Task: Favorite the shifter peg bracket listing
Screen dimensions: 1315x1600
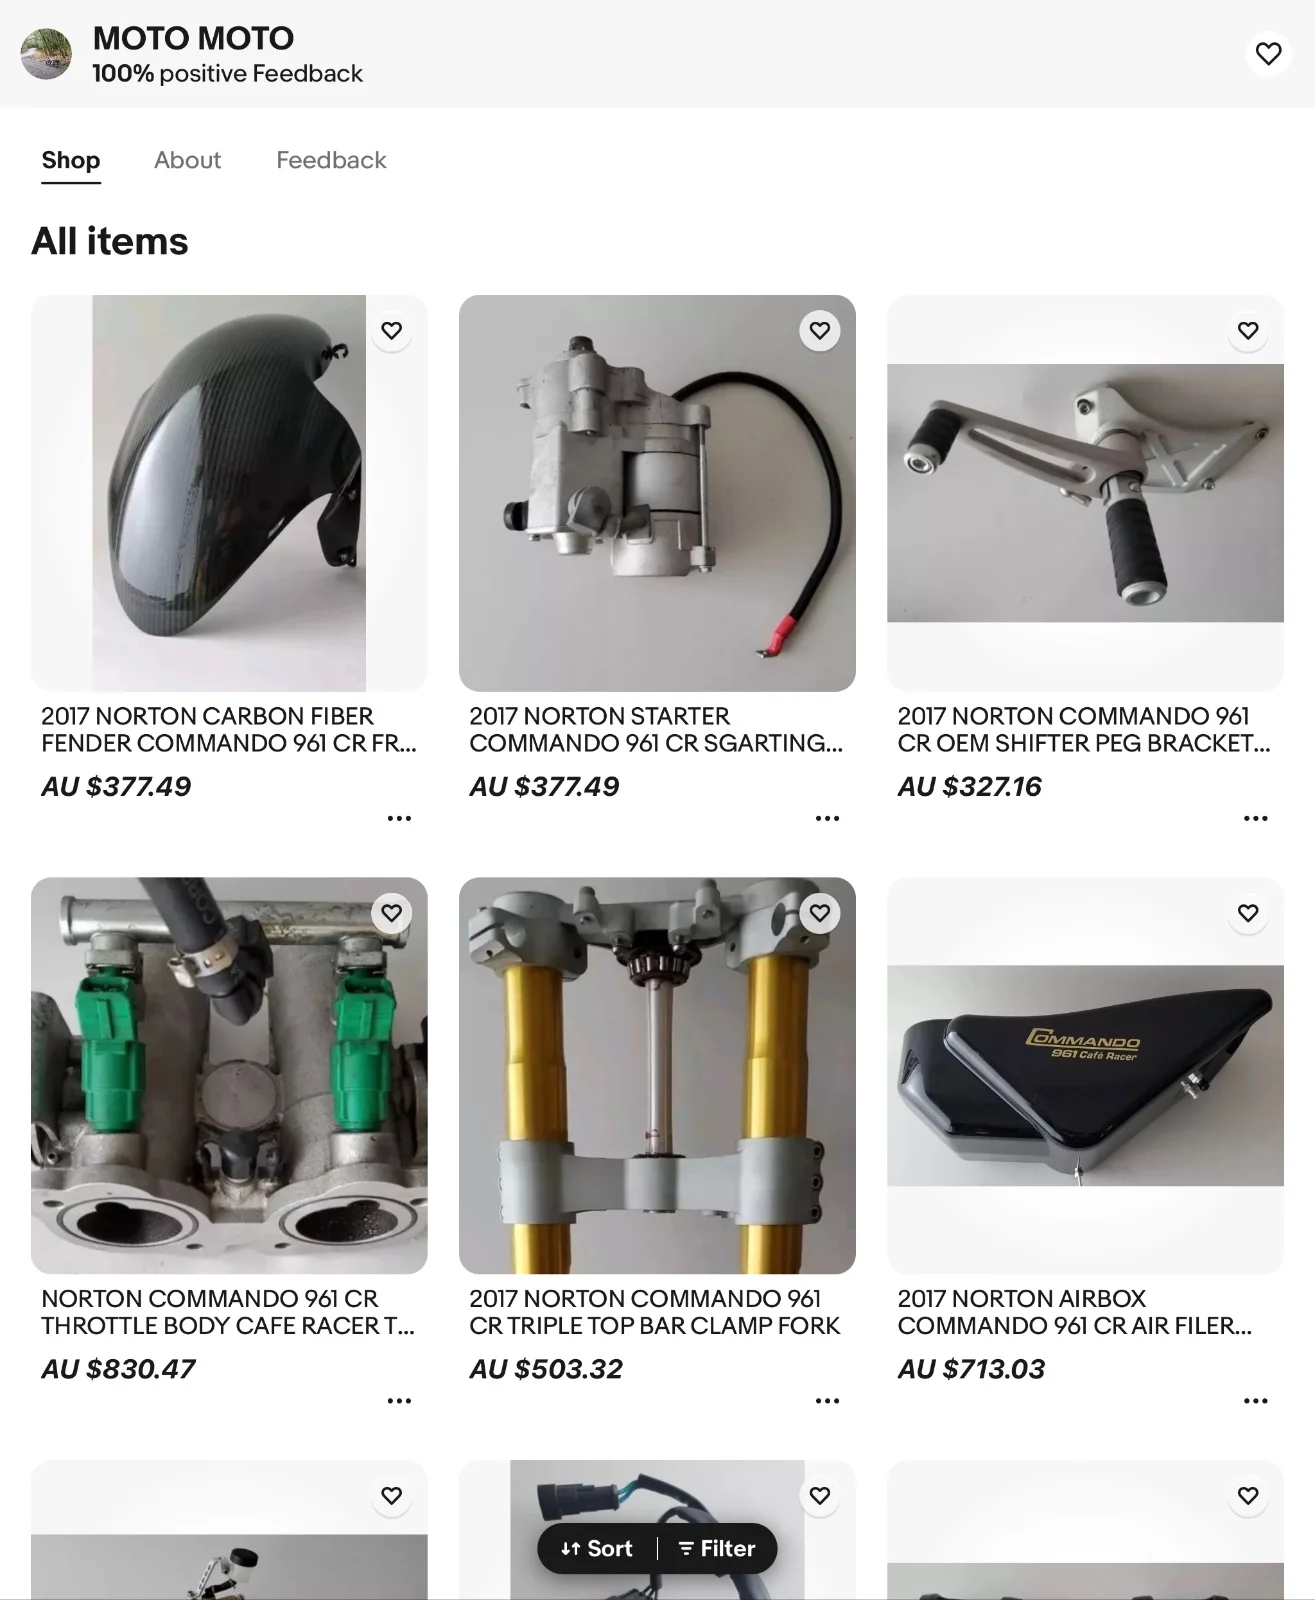Action: click(x=1248, y=331)
